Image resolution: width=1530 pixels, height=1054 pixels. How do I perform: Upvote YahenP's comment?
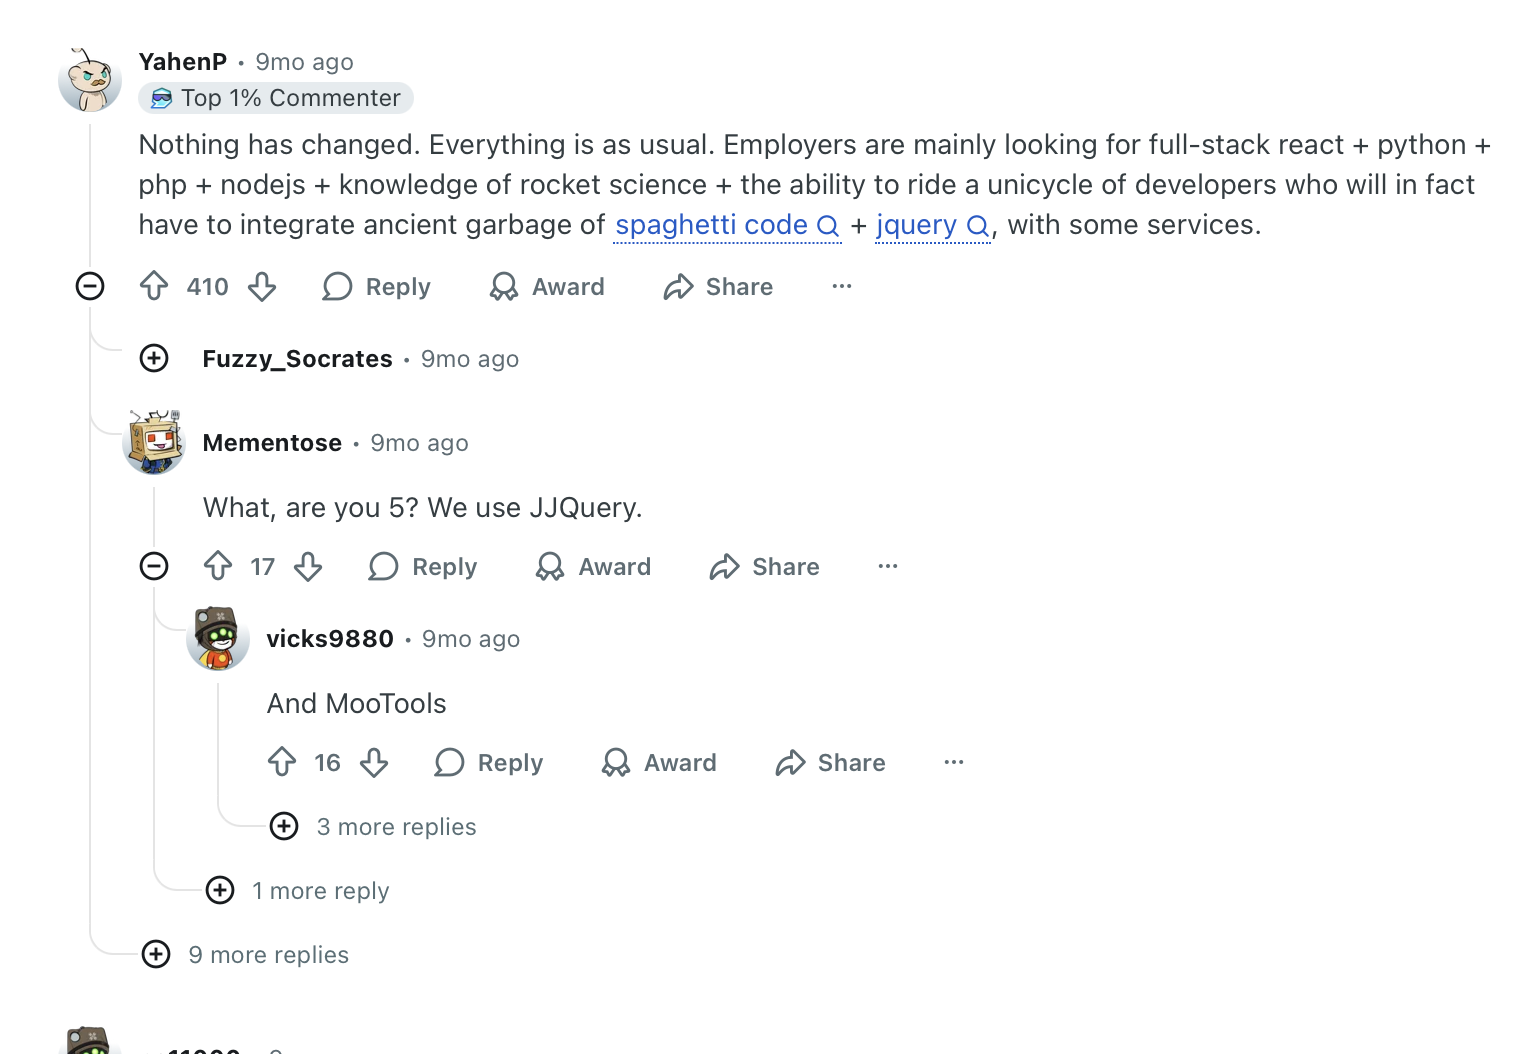point(154,287)
